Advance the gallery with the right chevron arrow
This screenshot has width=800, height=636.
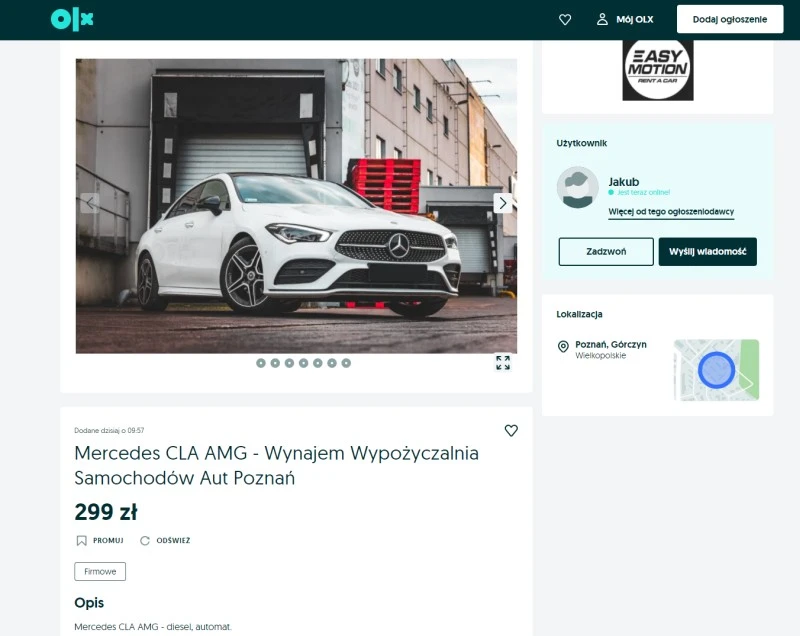pos(503,202)
